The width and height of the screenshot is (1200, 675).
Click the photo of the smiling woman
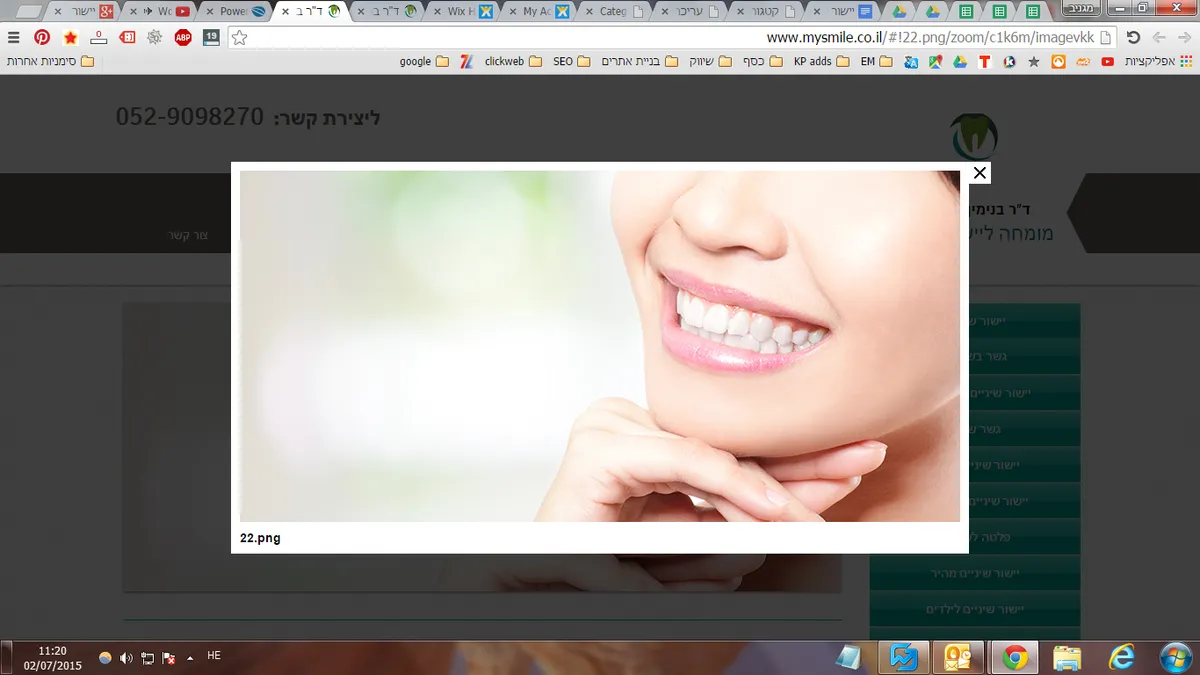click(600, 346)
